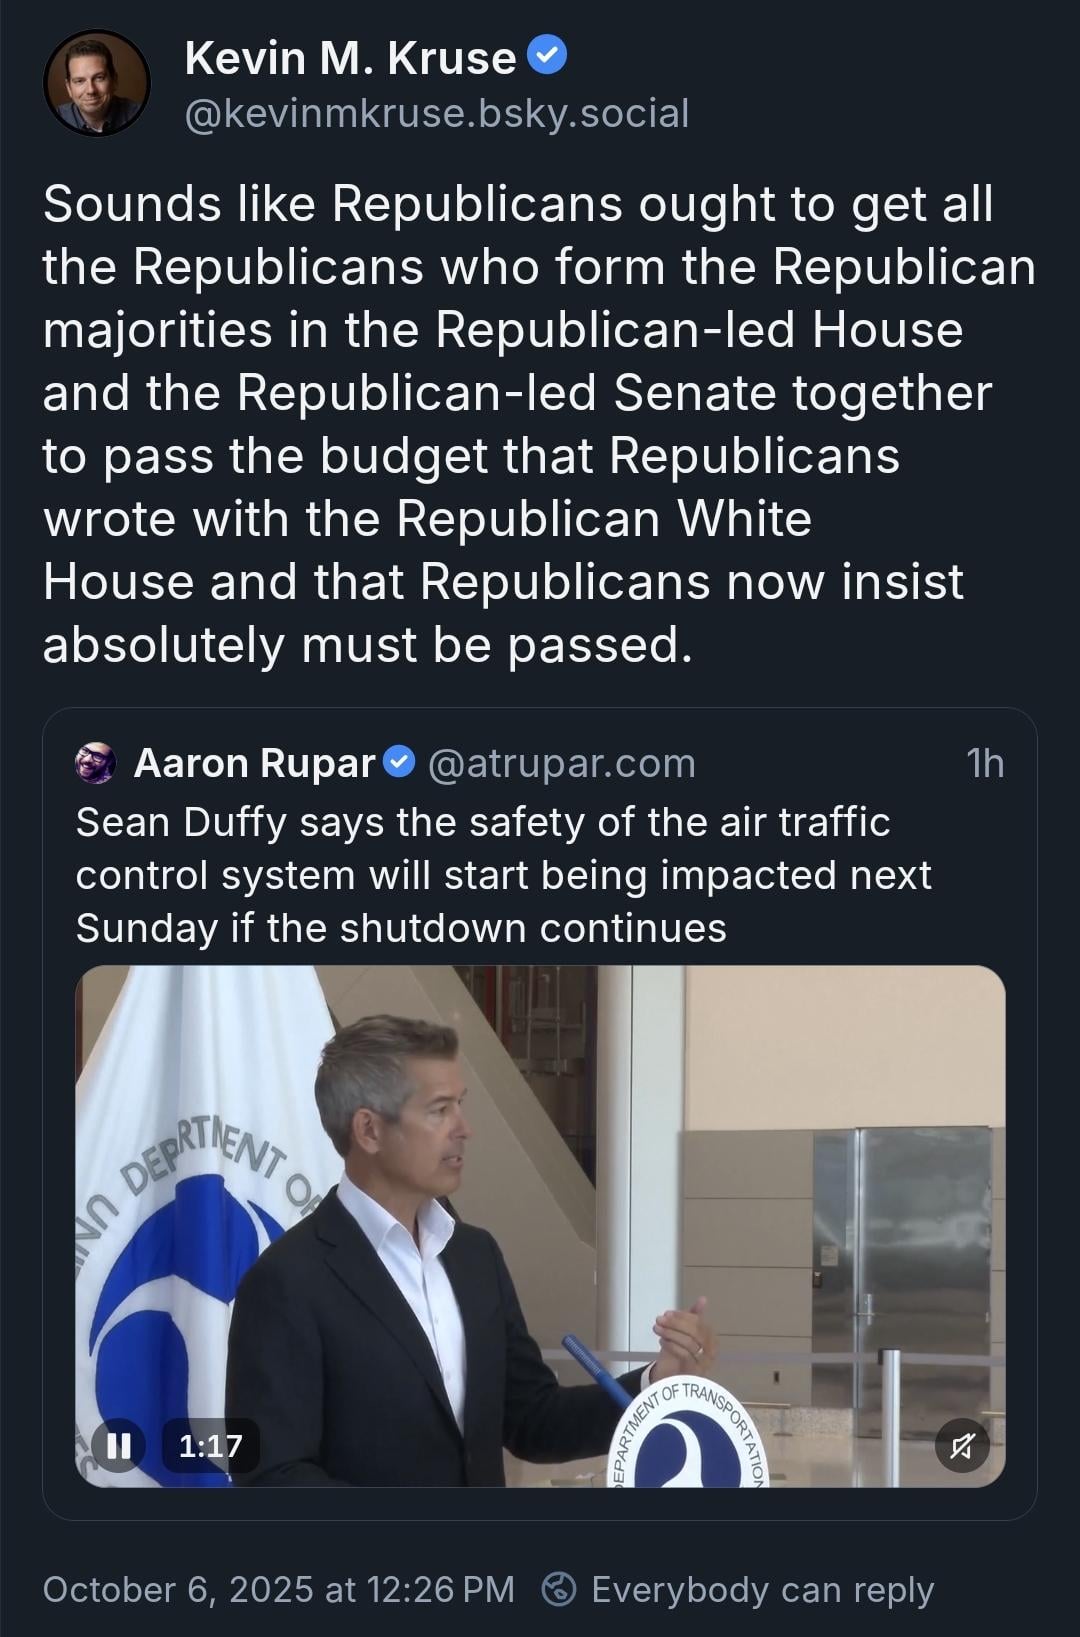
Task: Click the verified badge next to Aaron Rupar
Action: click(399, 762)
